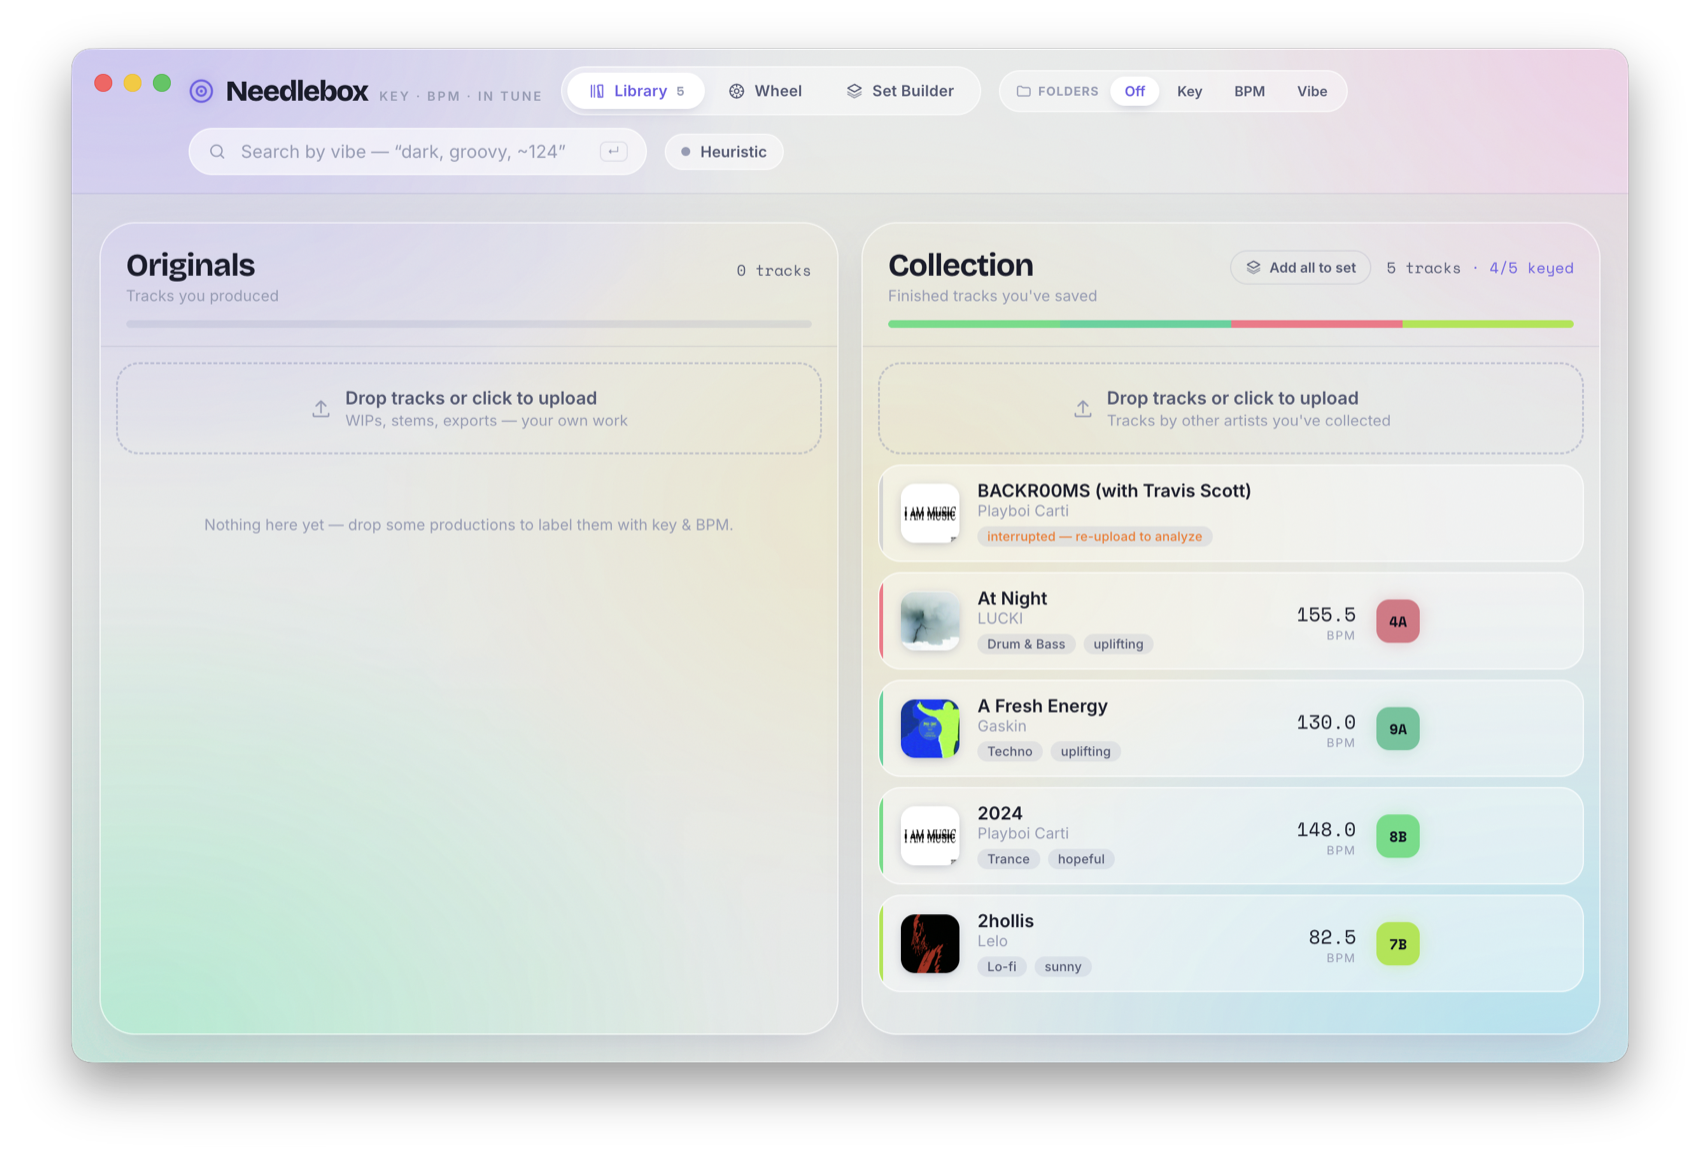The width and height of the screenshot is (1700, 1157).
Task: Click the 148.0 BPM value
Action: pos(1326,830)
